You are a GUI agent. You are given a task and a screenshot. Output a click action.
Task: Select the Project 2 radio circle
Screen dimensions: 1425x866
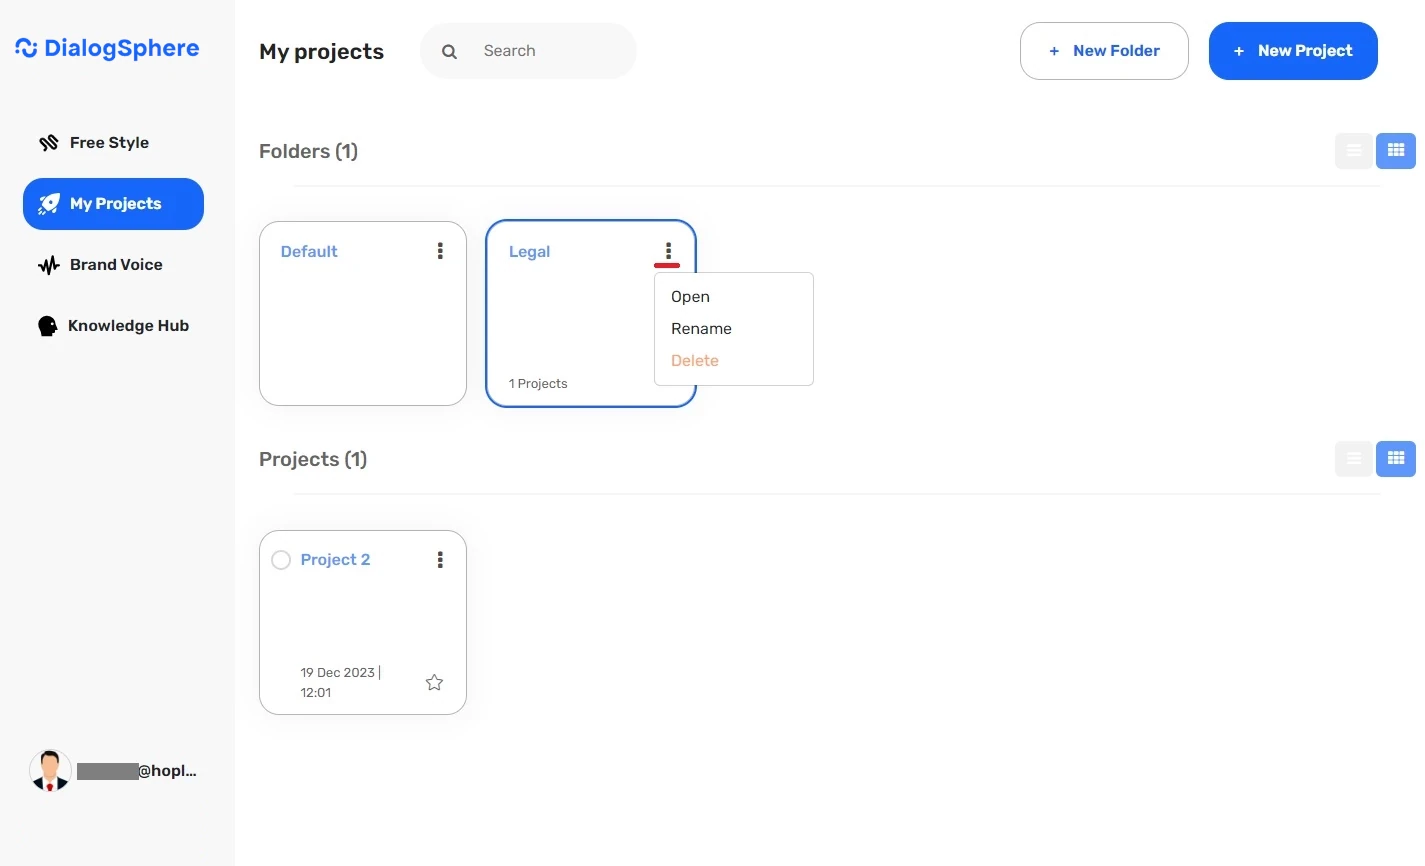coord(281,560)
